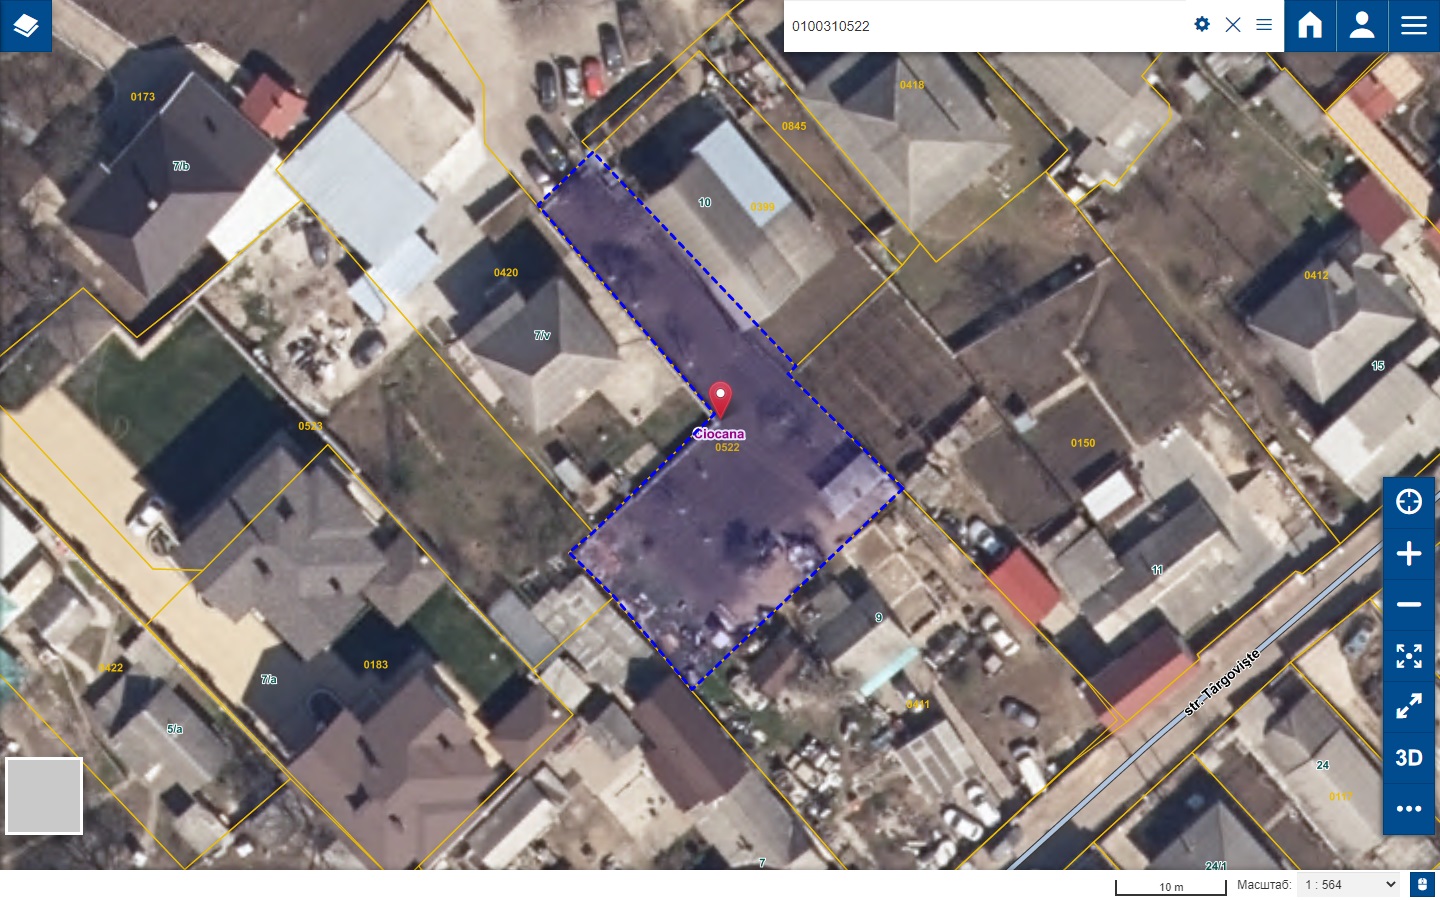Screen dimensions: 1440x900
Task: Open the user account profile
Action: point(1362,26)
